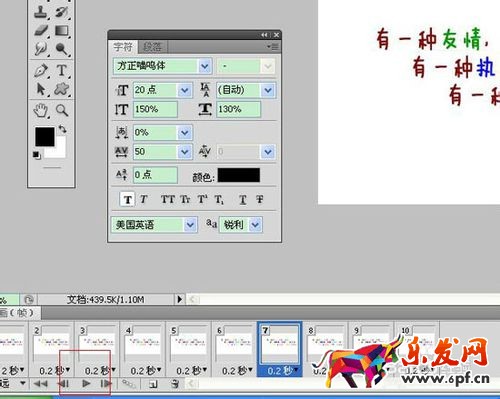Select the Pen tool

(41, 70)
